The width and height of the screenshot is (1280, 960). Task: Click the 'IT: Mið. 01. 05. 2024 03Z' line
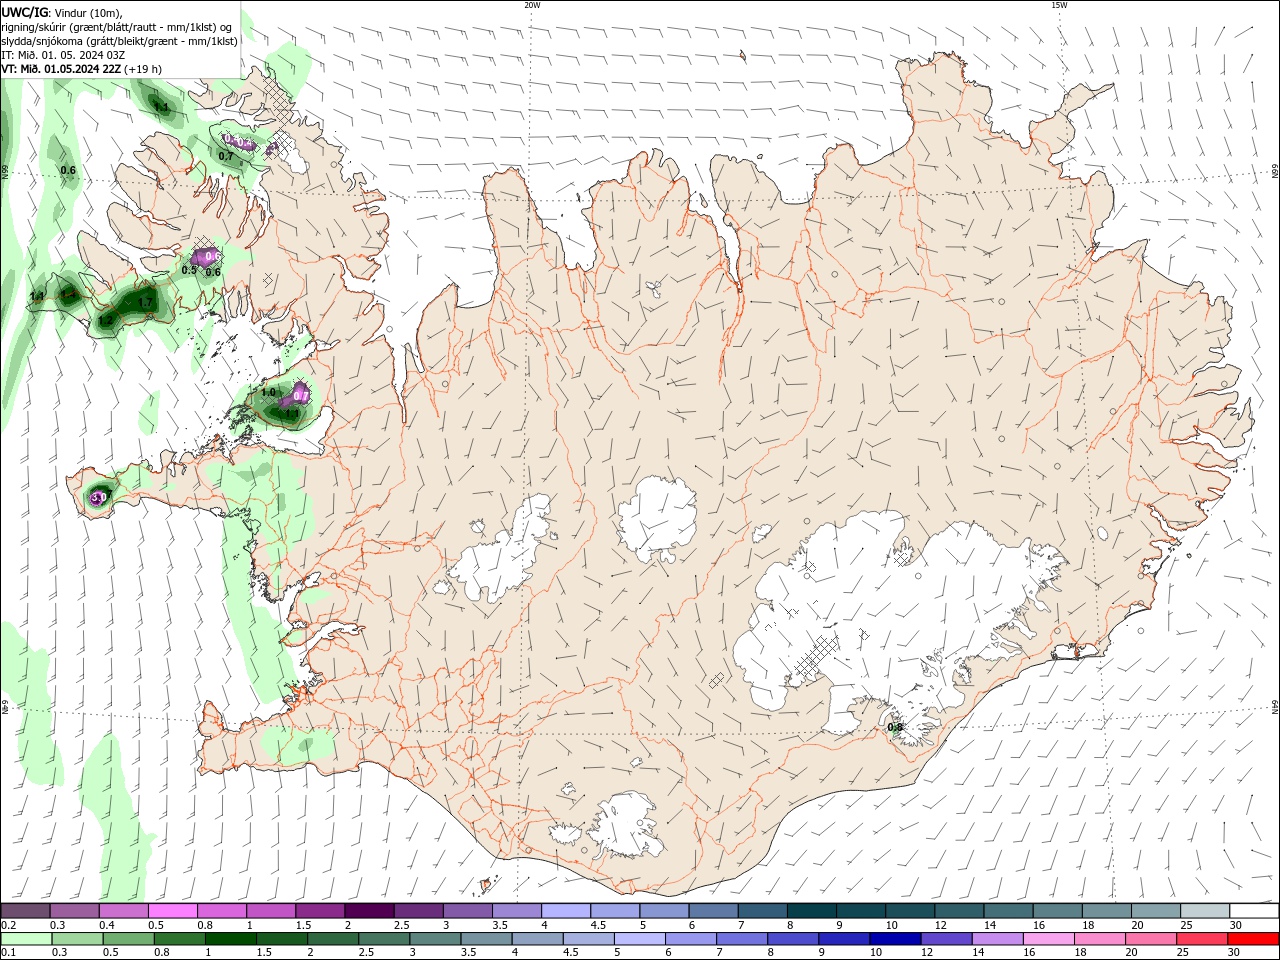[x=63, y=55]
